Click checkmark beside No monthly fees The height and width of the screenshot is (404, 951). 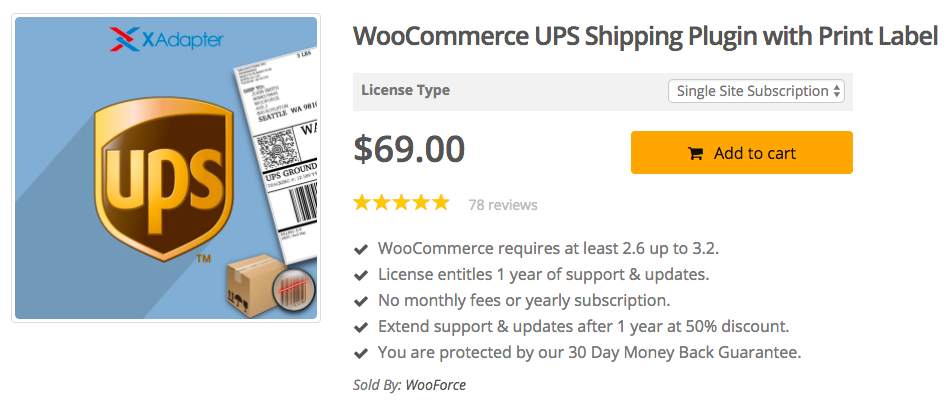tap(361, 300)
